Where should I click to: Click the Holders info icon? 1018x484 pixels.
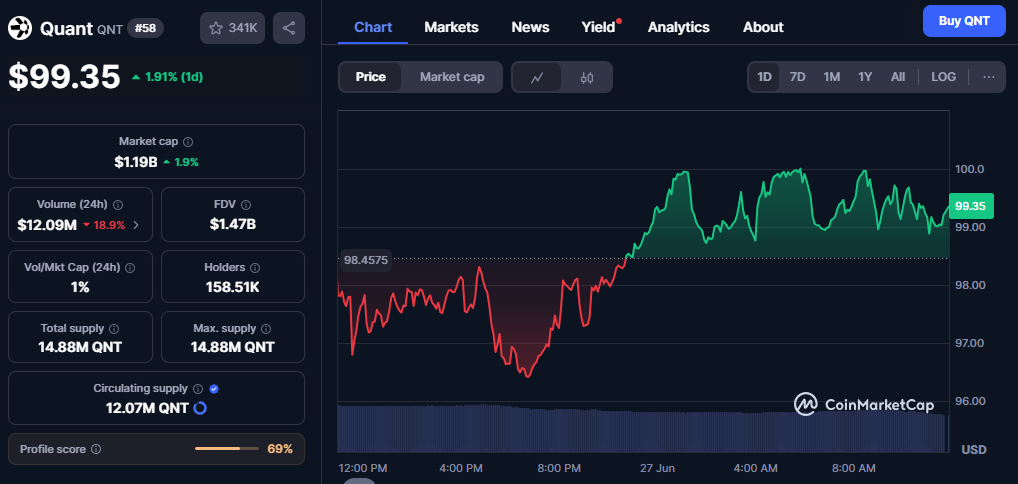[254, 268]
